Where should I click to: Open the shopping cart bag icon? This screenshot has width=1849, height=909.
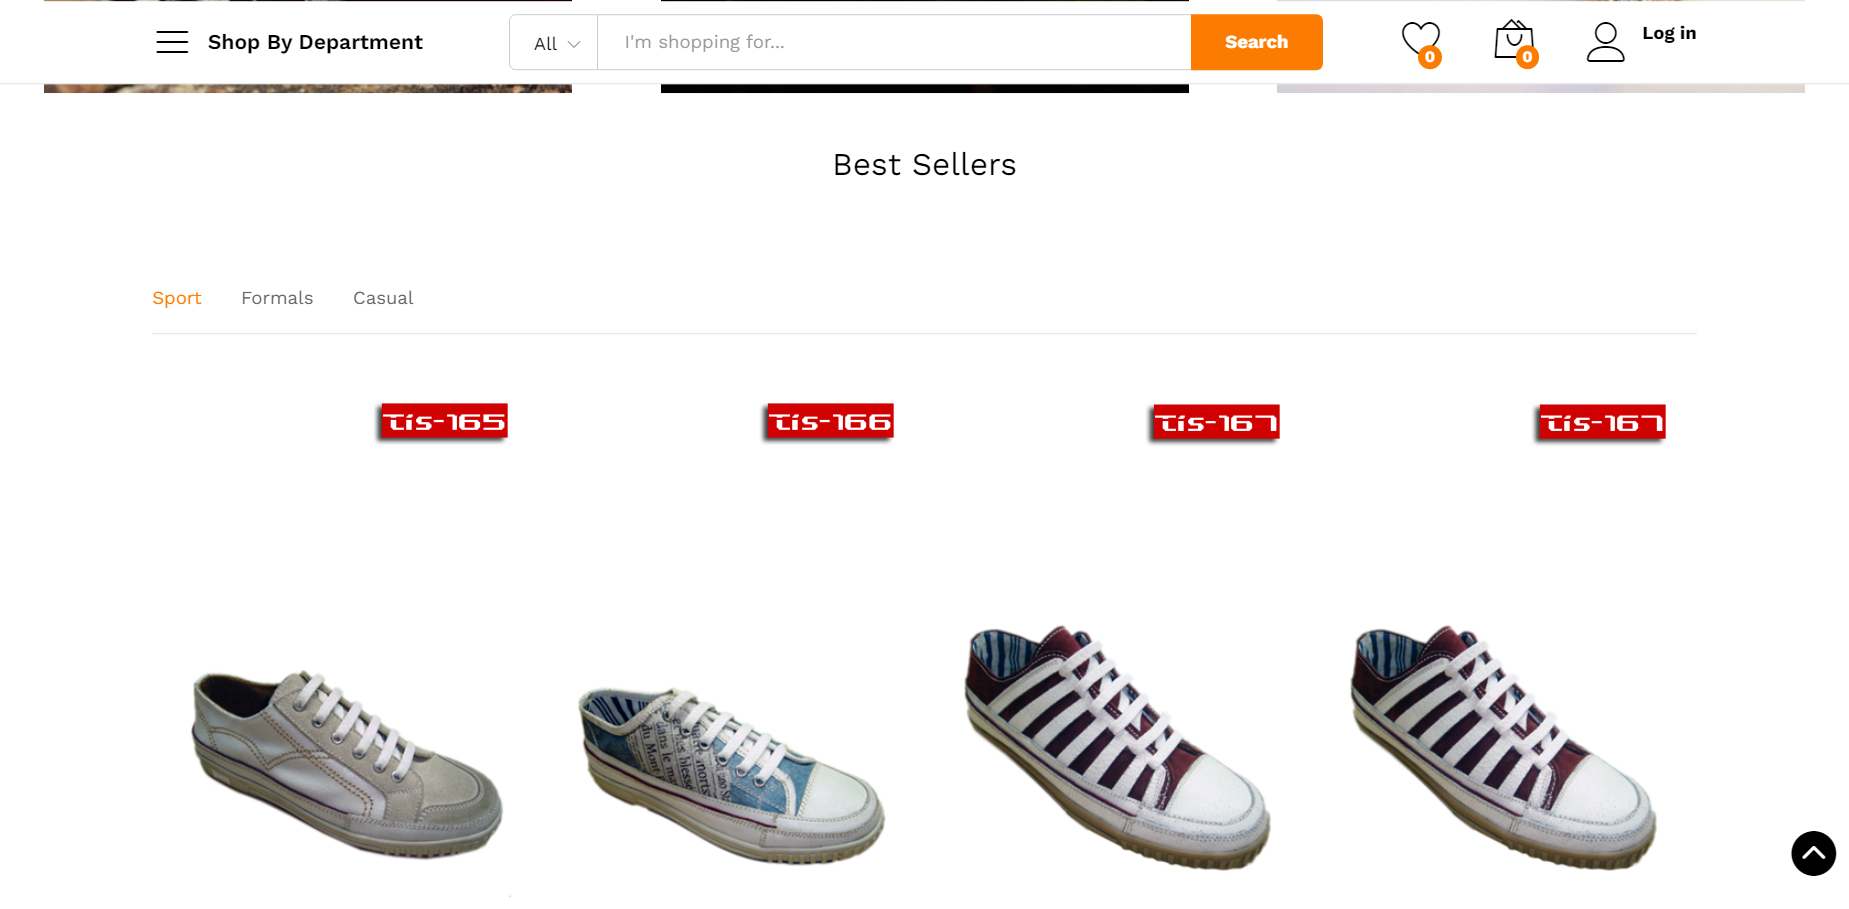tap(1513, 41)
